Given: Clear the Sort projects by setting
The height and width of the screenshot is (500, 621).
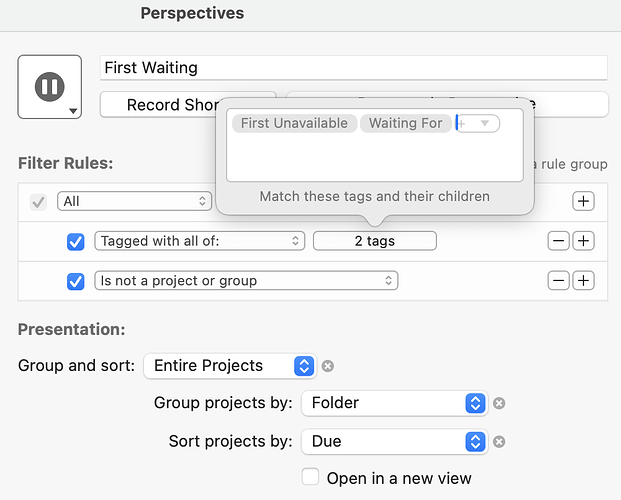Looking at the screenshot, I should (x=499, y=441).
